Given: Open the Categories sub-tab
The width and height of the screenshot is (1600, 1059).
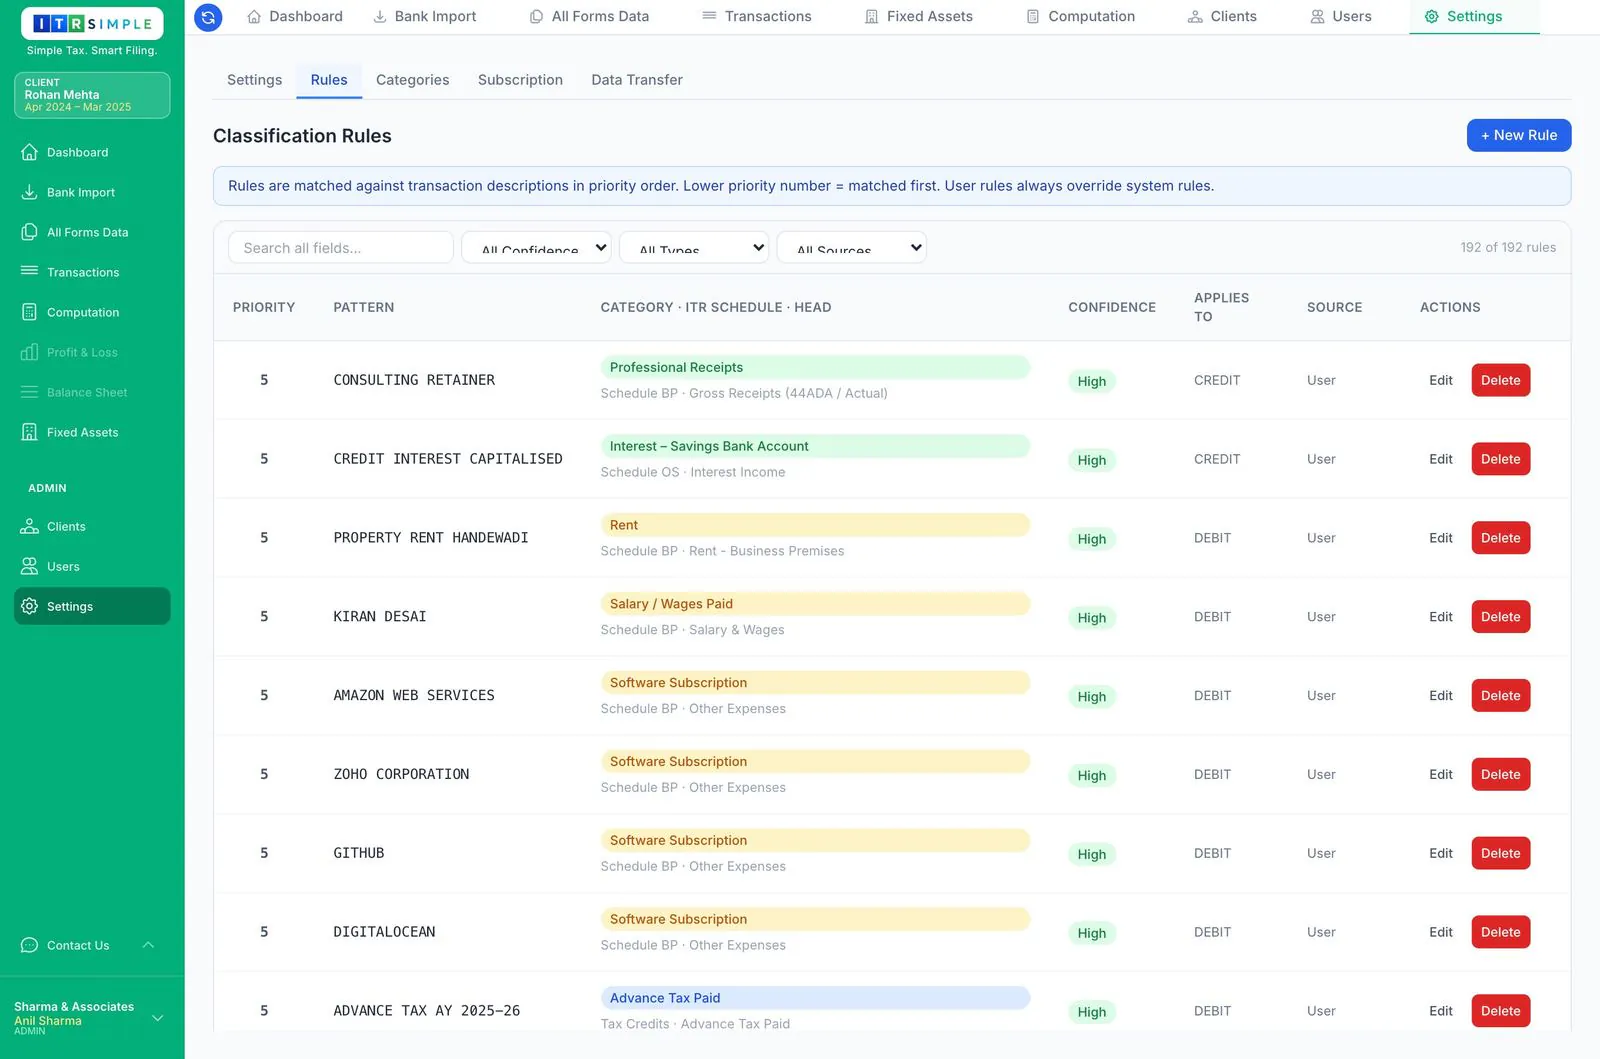Looking at the screenshot, I should point(412,80).
